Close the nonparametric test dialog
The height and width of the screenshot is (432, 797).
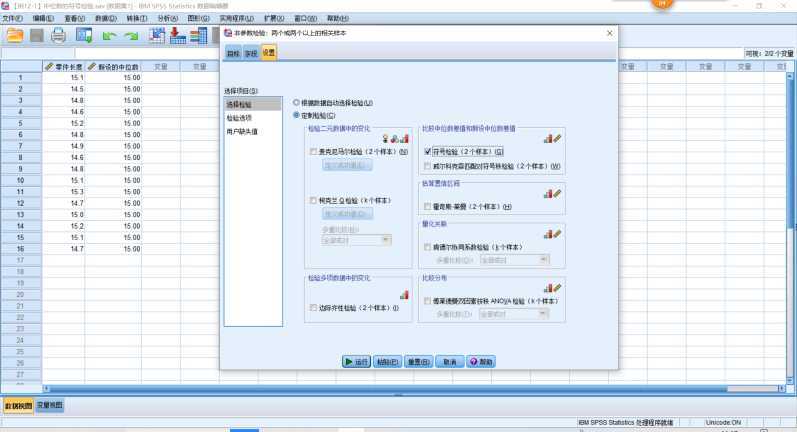(609, 33)
